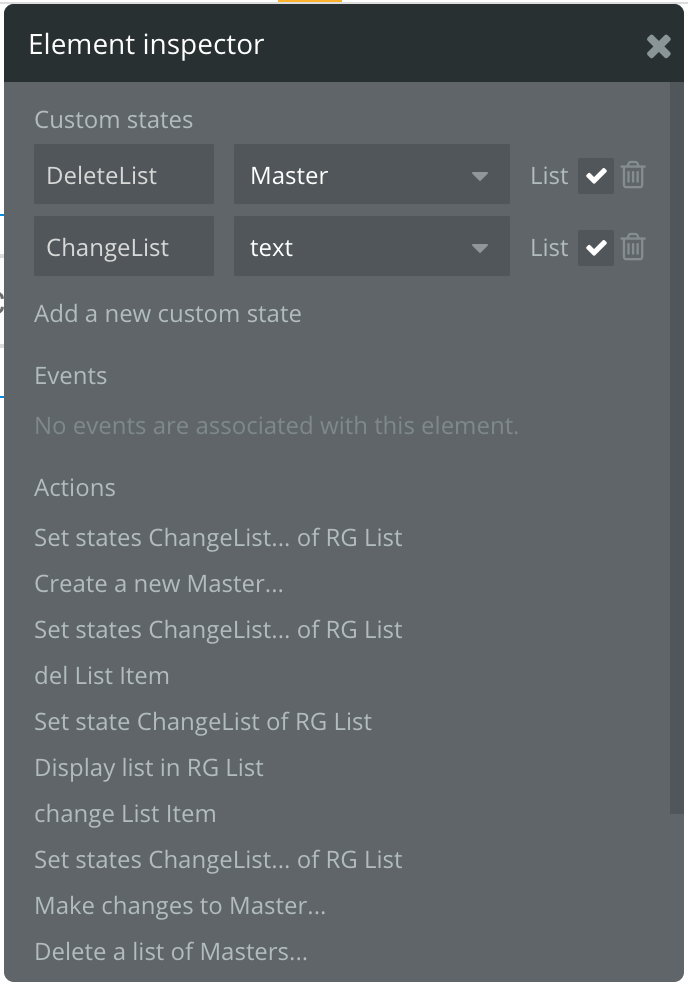This screenshot has height=988, width=688.
Task: Delete the DeleteList custom state via trash icon
Action: (633, 176)
